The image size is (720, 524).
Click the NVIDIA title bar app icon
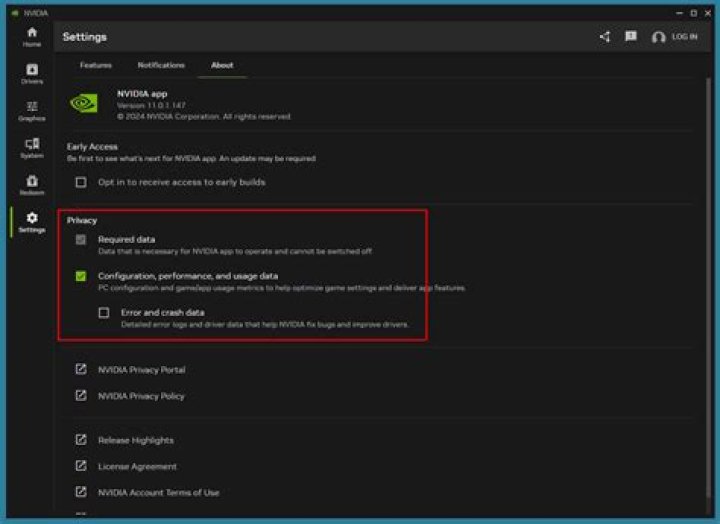point(15,13)
